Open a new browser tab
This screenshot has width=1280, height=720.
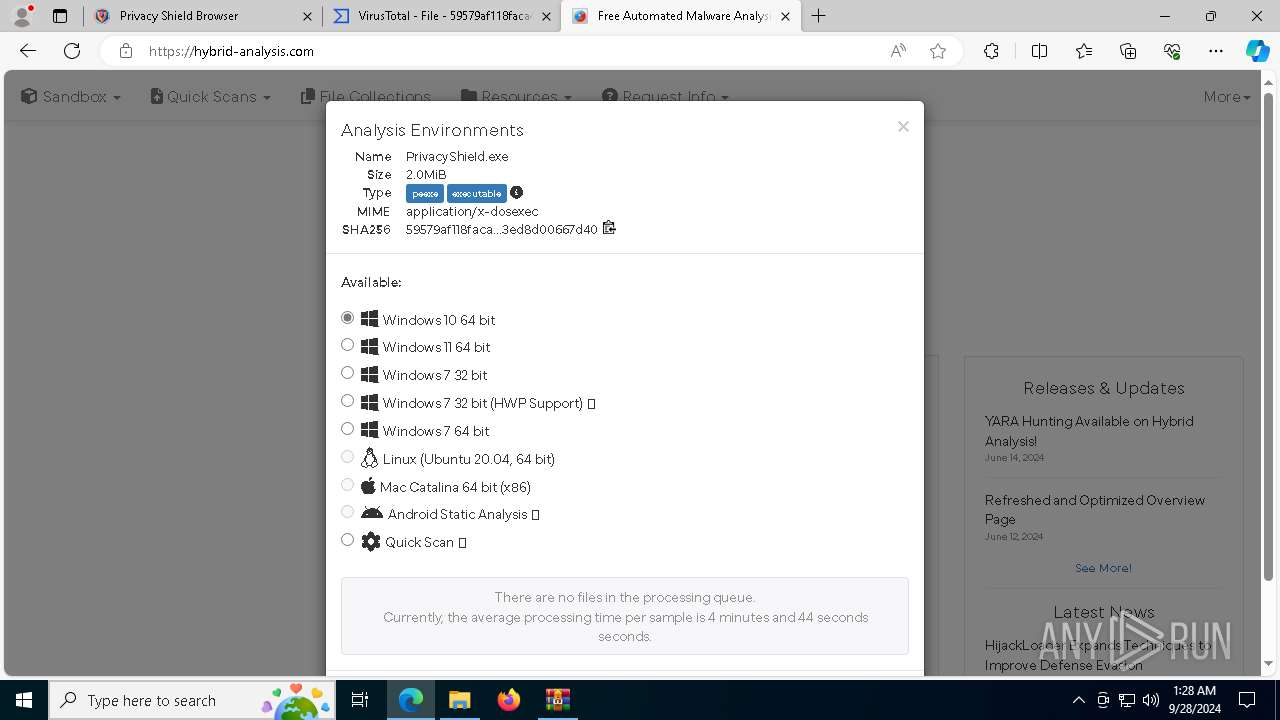pos(819,16)
